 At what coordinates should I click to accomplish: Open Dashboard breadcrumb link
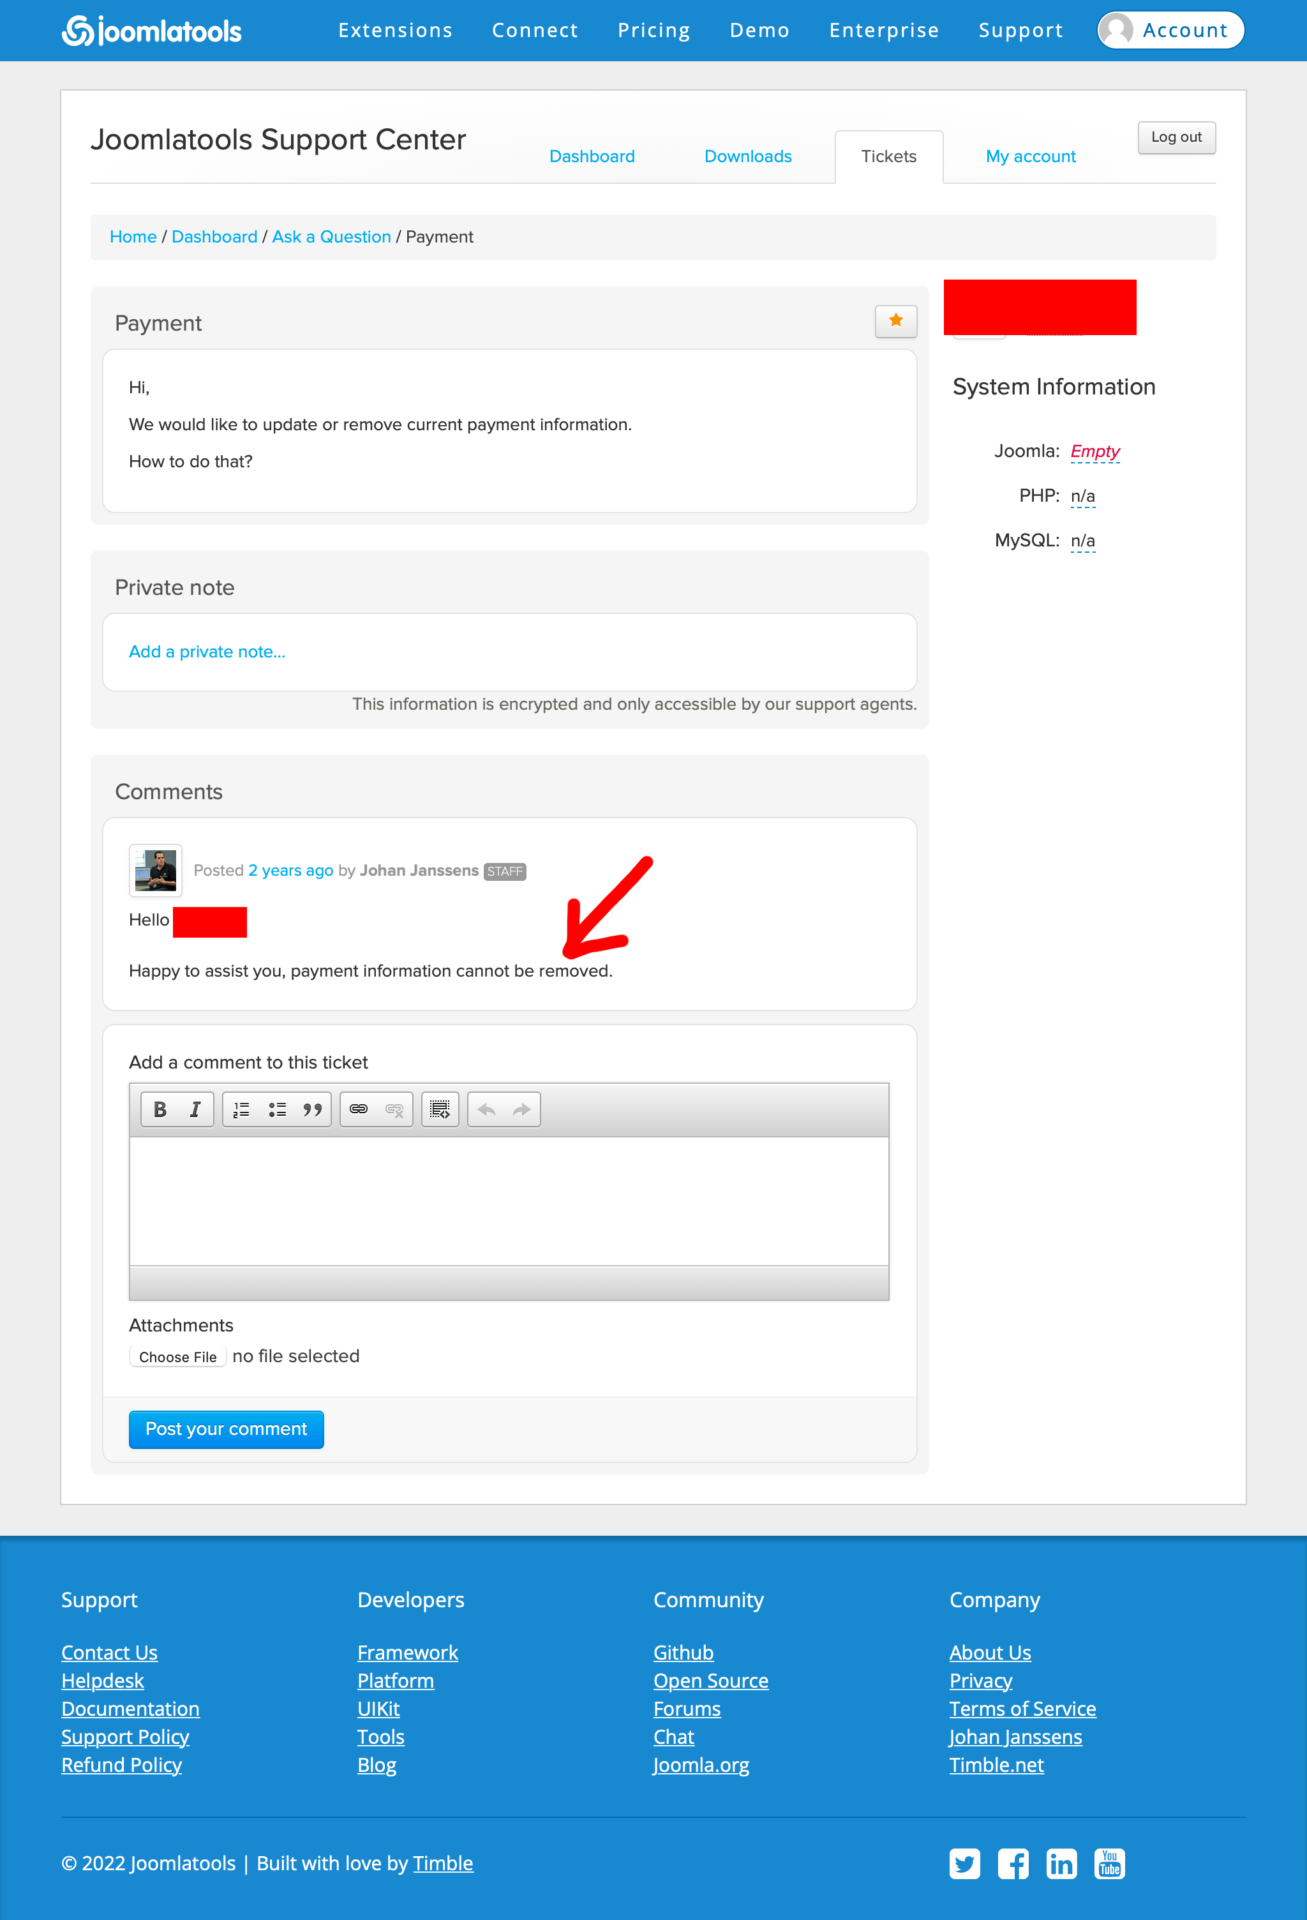tap(215, 237)
